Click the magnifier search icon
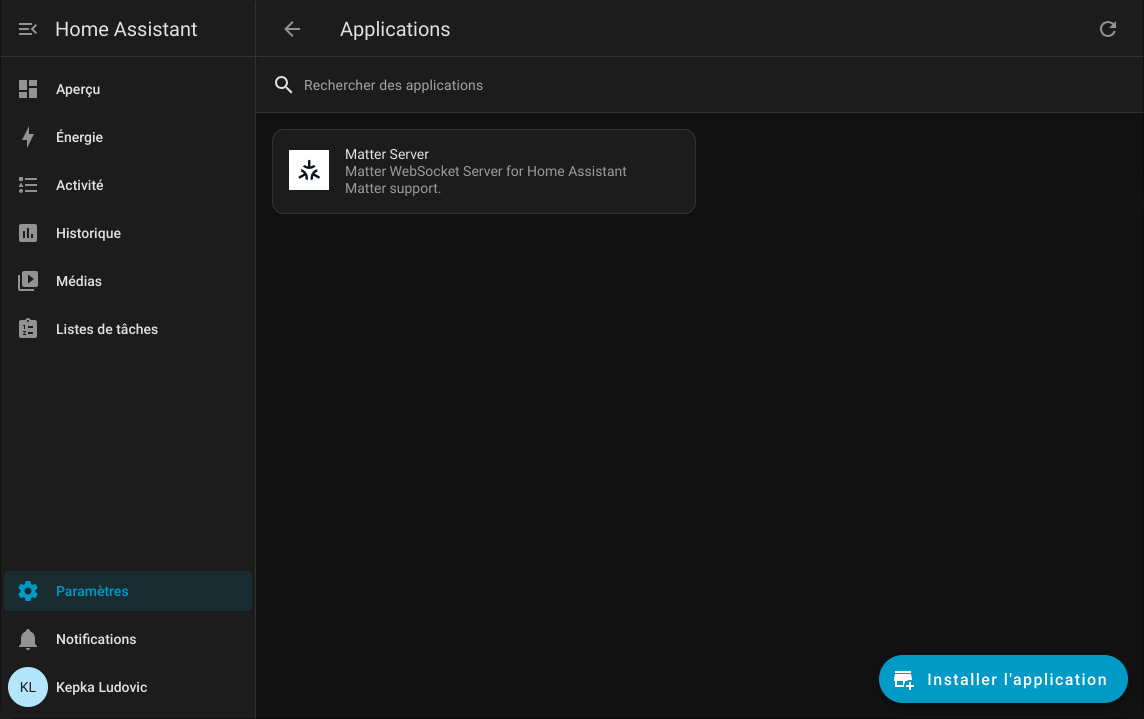 coord(284,85)
